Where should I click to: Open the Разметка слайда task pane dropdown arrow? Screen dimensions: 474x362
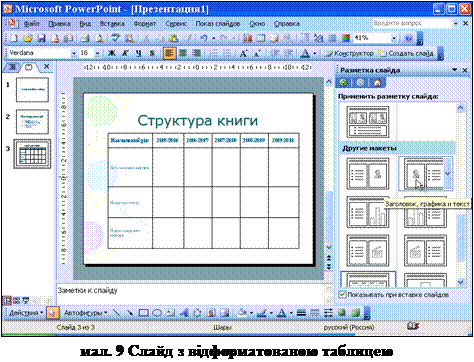pyautogui.click(x=455, y=70)
